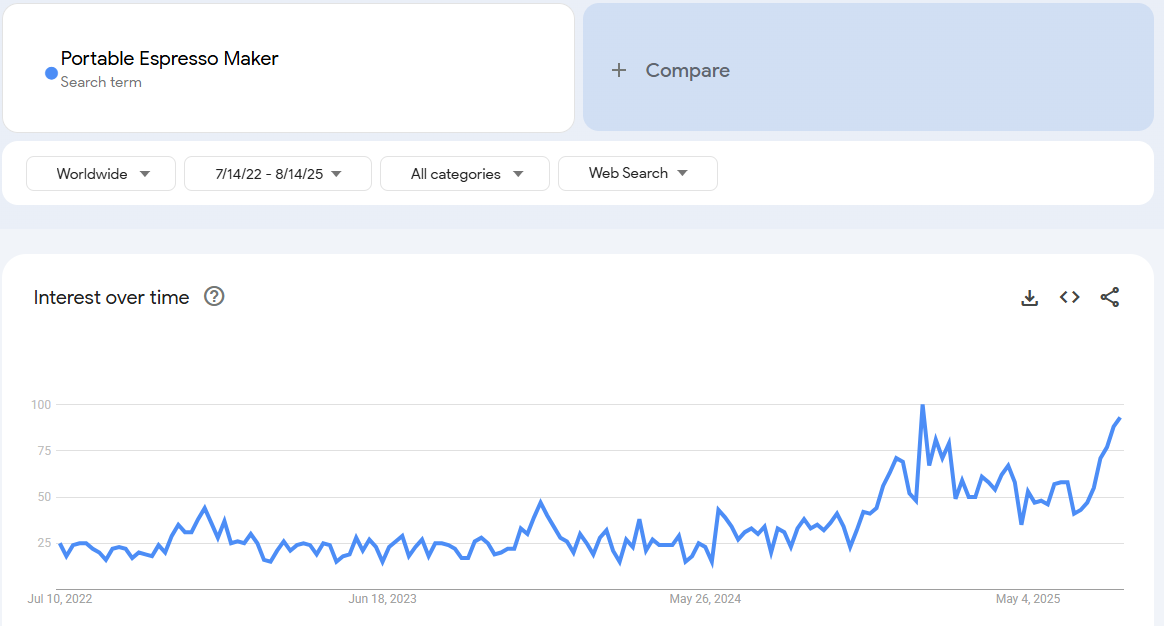Share the Interest over time chart
The image size is (1164, 626).
1109,297
